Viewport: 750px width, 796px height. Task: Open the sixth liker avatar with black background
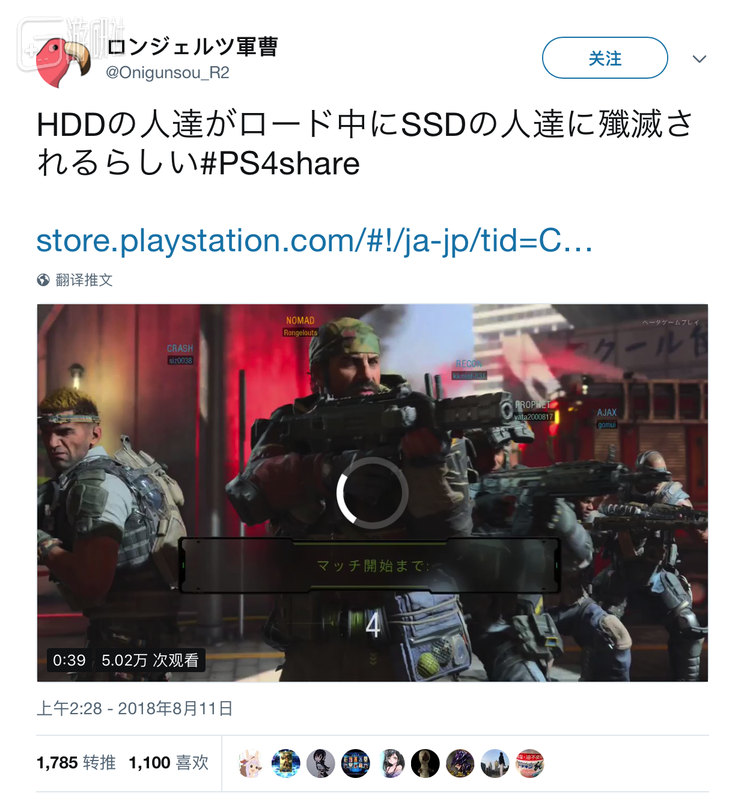click(425, 763)
